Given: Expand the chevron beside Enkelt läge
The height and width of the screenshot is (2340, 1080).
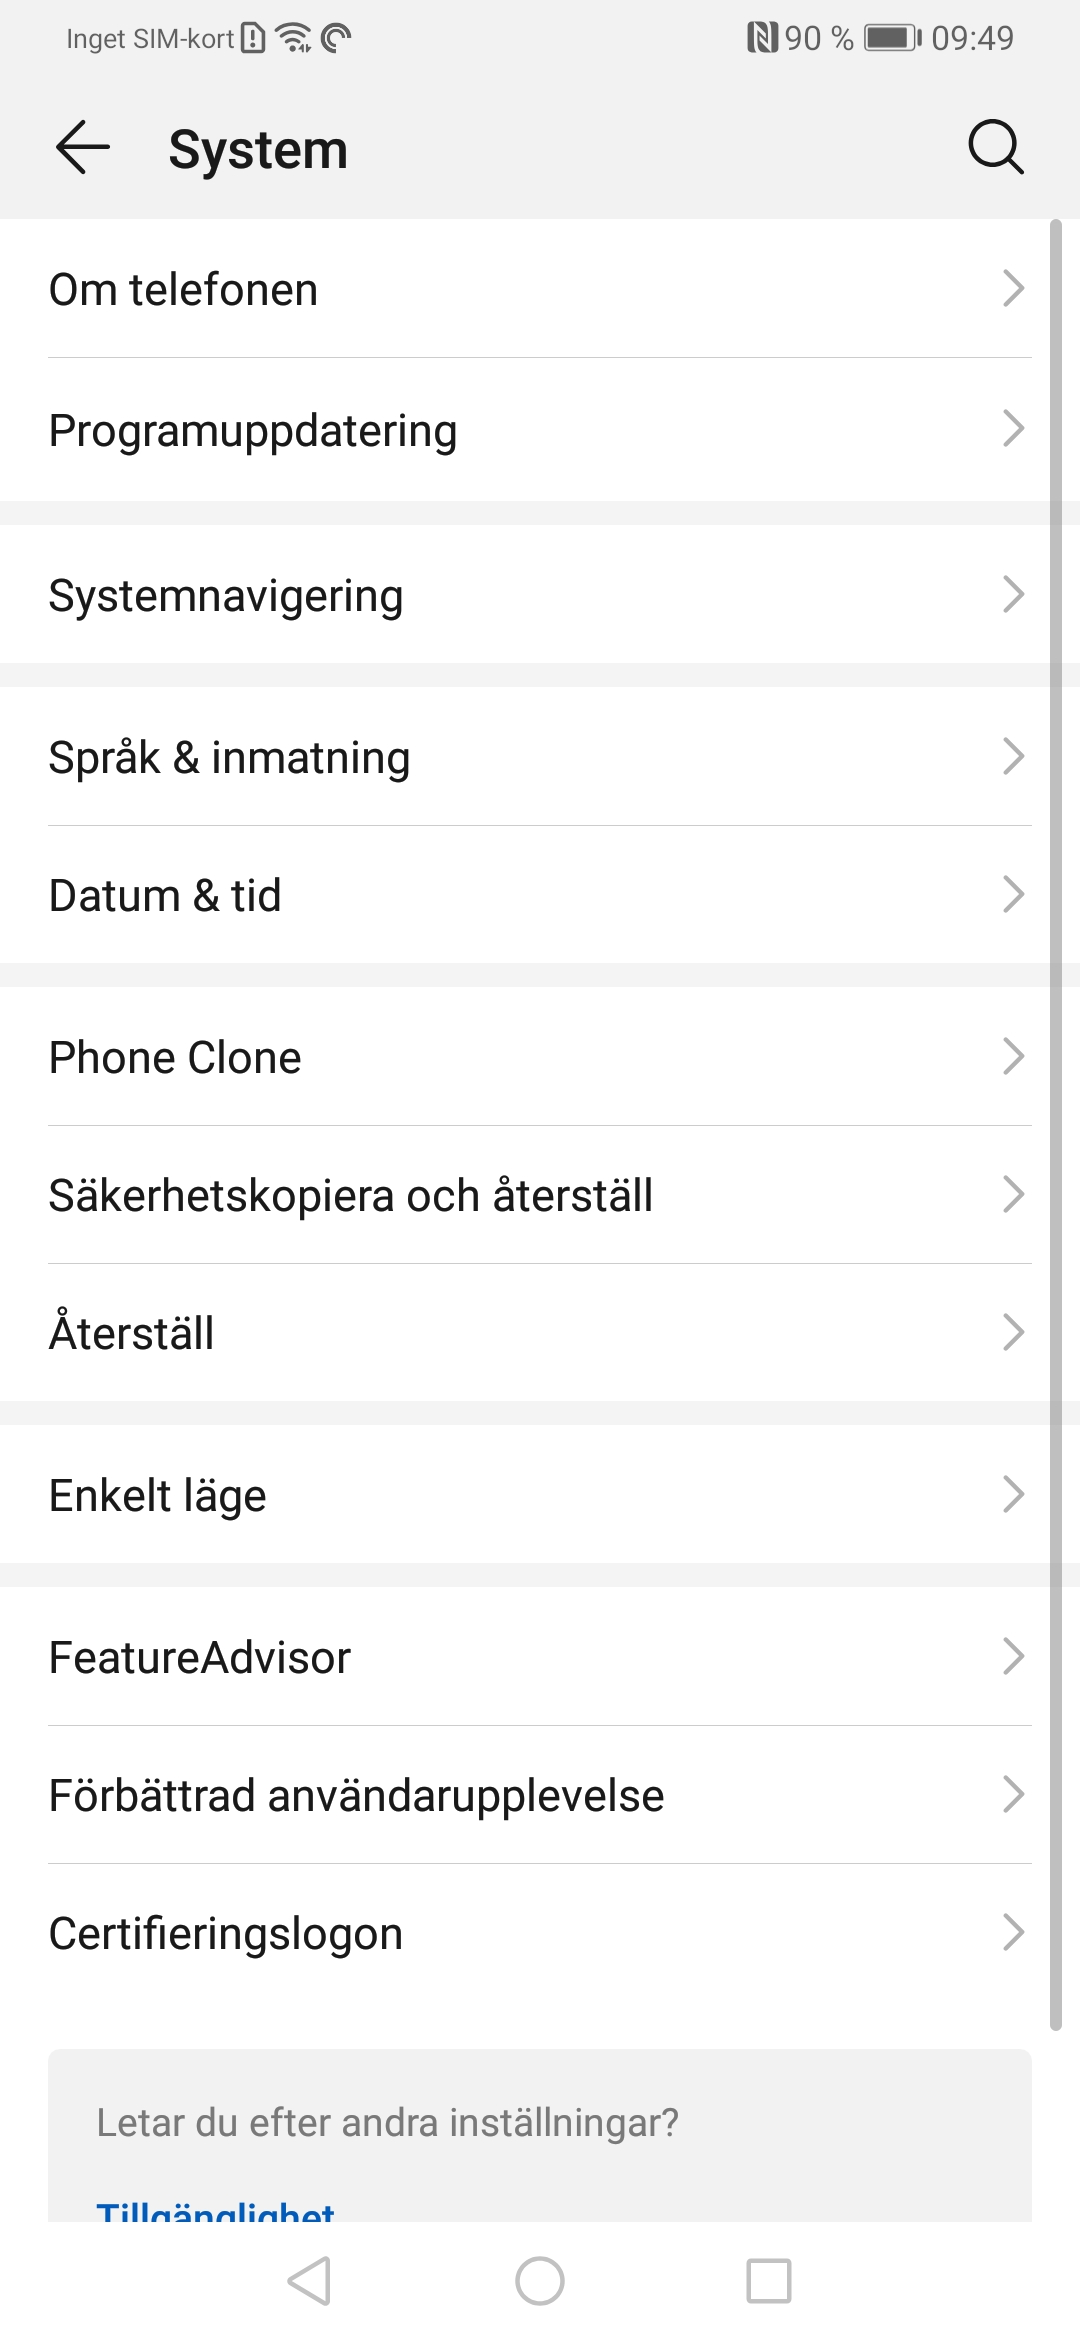Looking at the screenshot, I should click(x=1013, y=1495).
